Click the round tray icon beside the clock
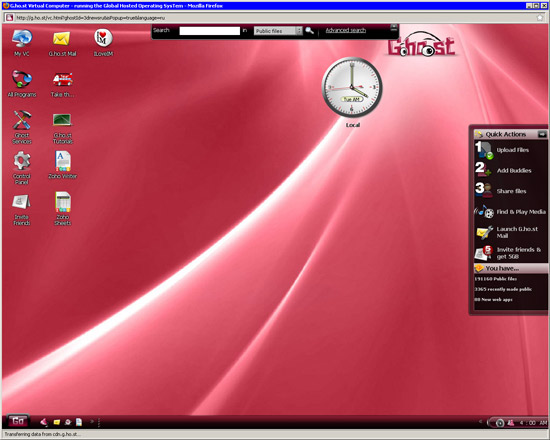This screenshot has width=550, height=440. [x=500, y=423]
